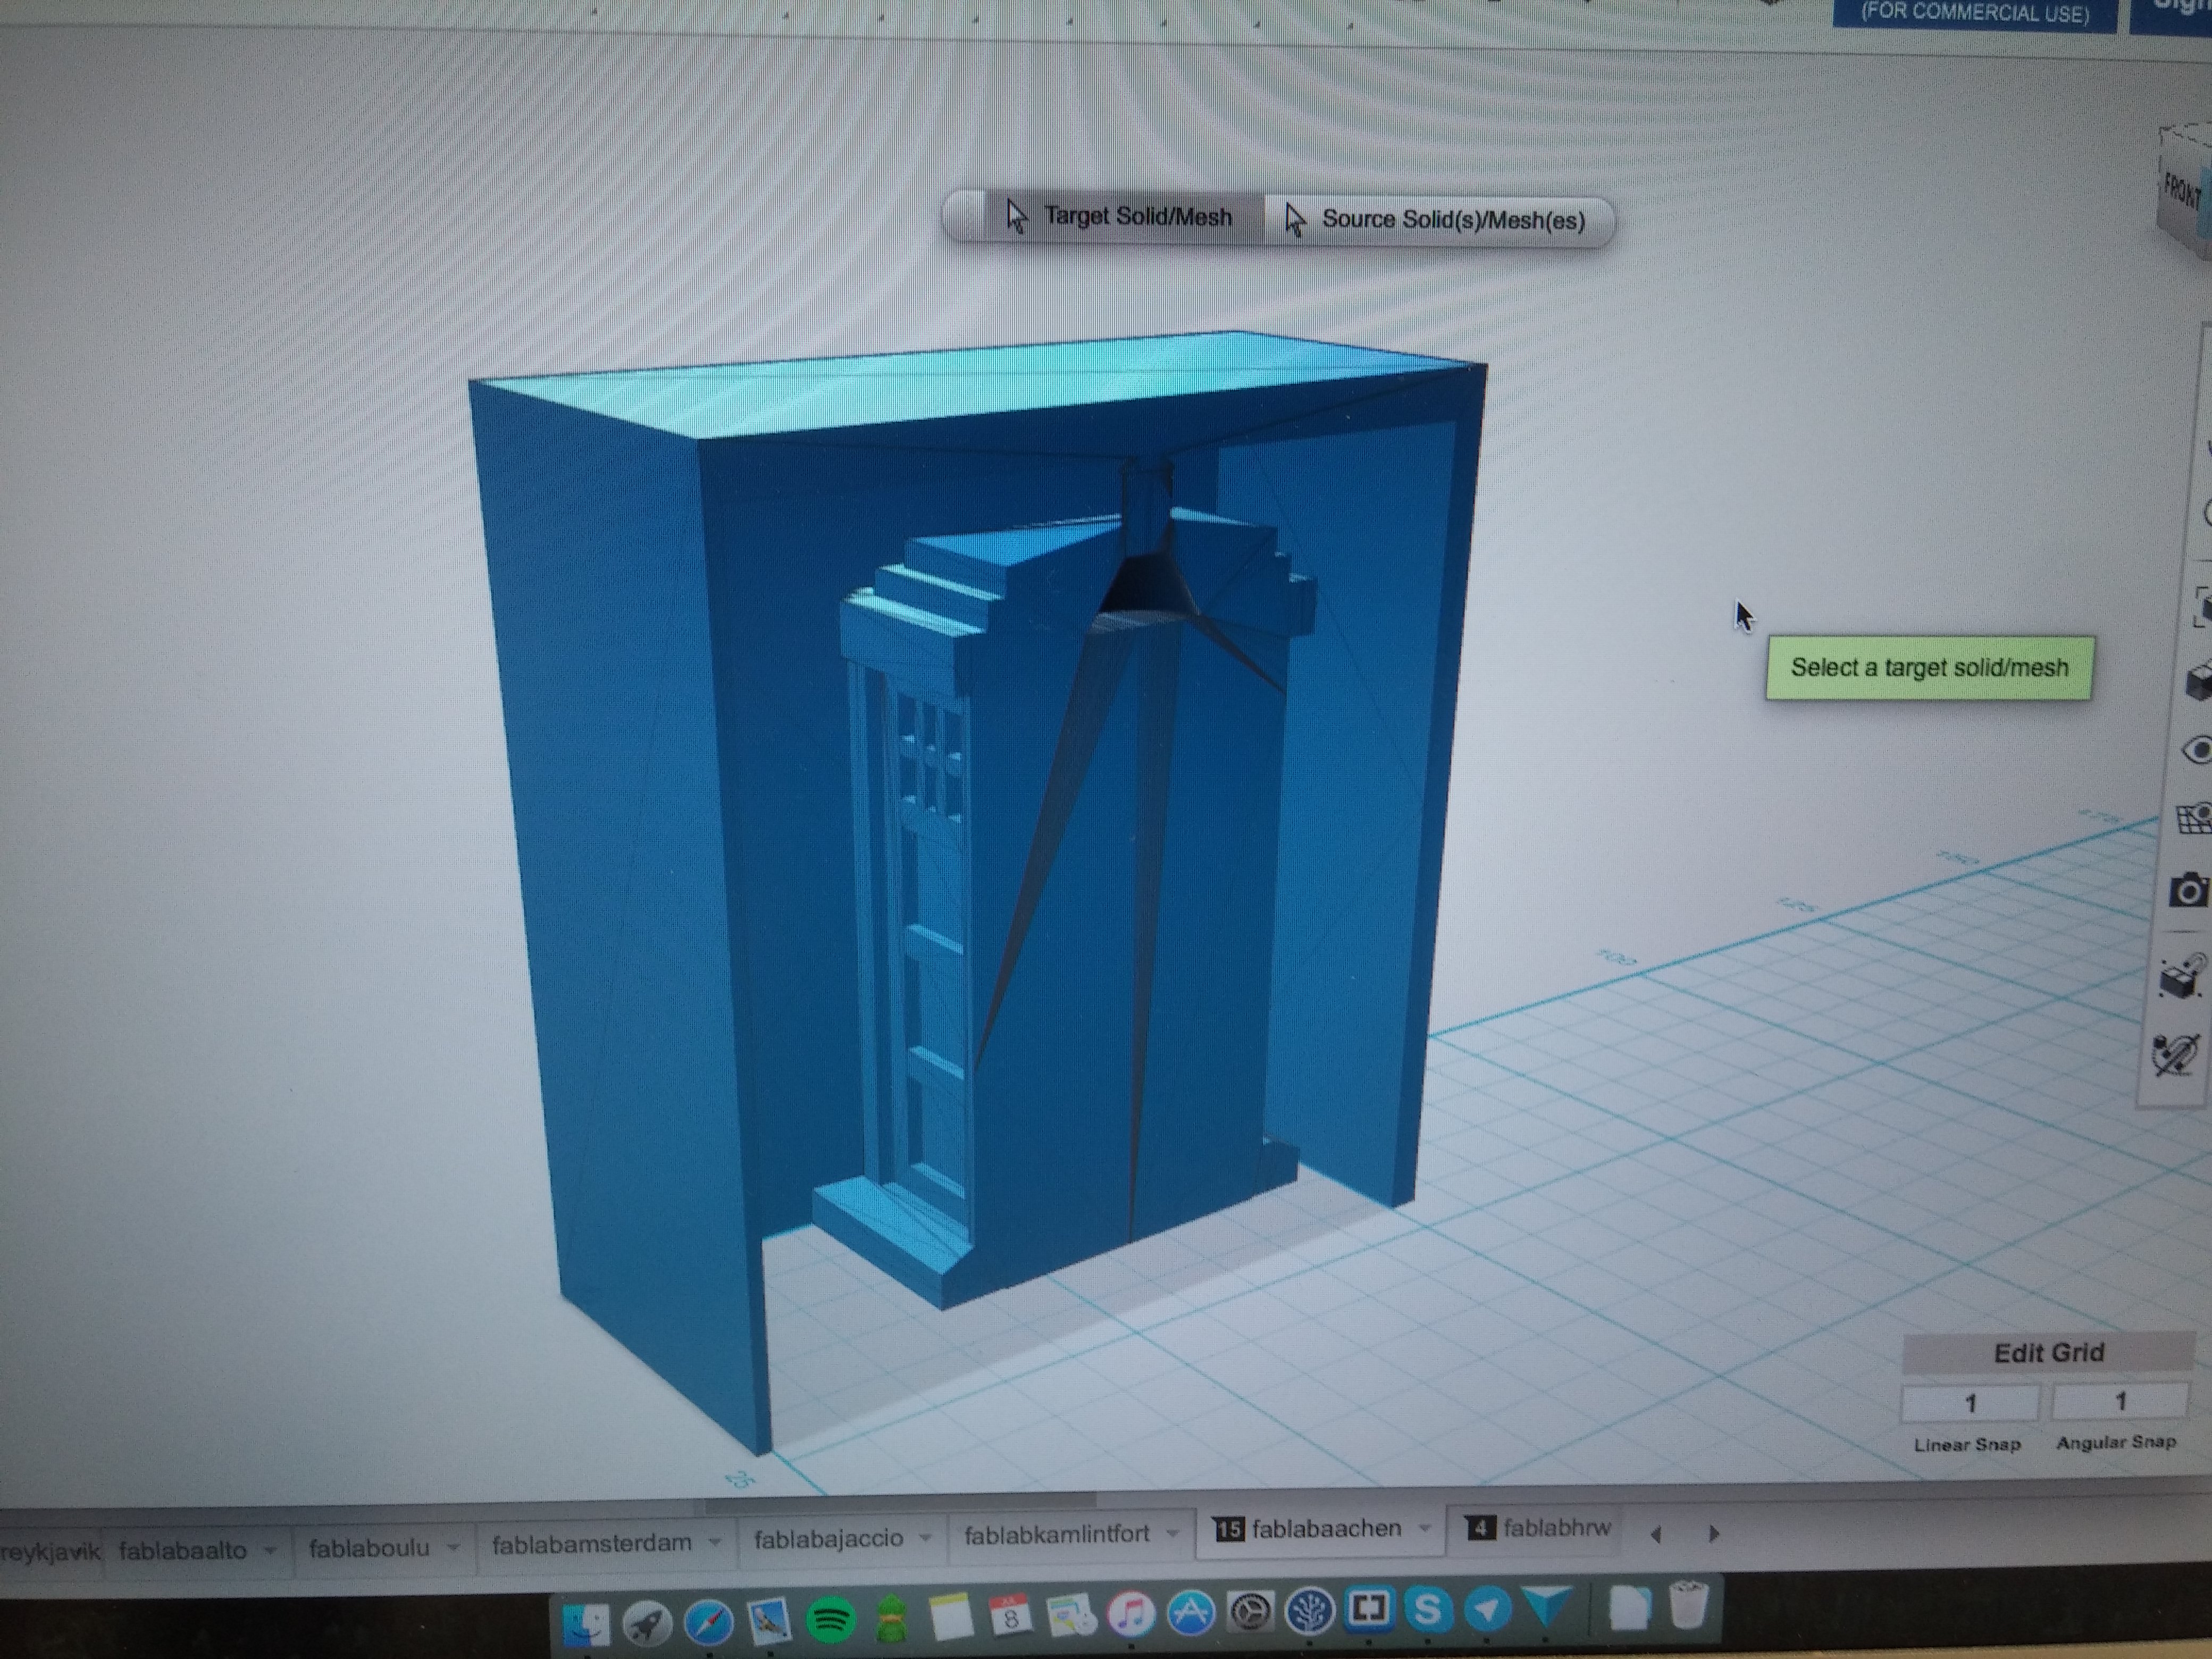
Task: Open the materials paint icon
Action: point(2176,1055)
